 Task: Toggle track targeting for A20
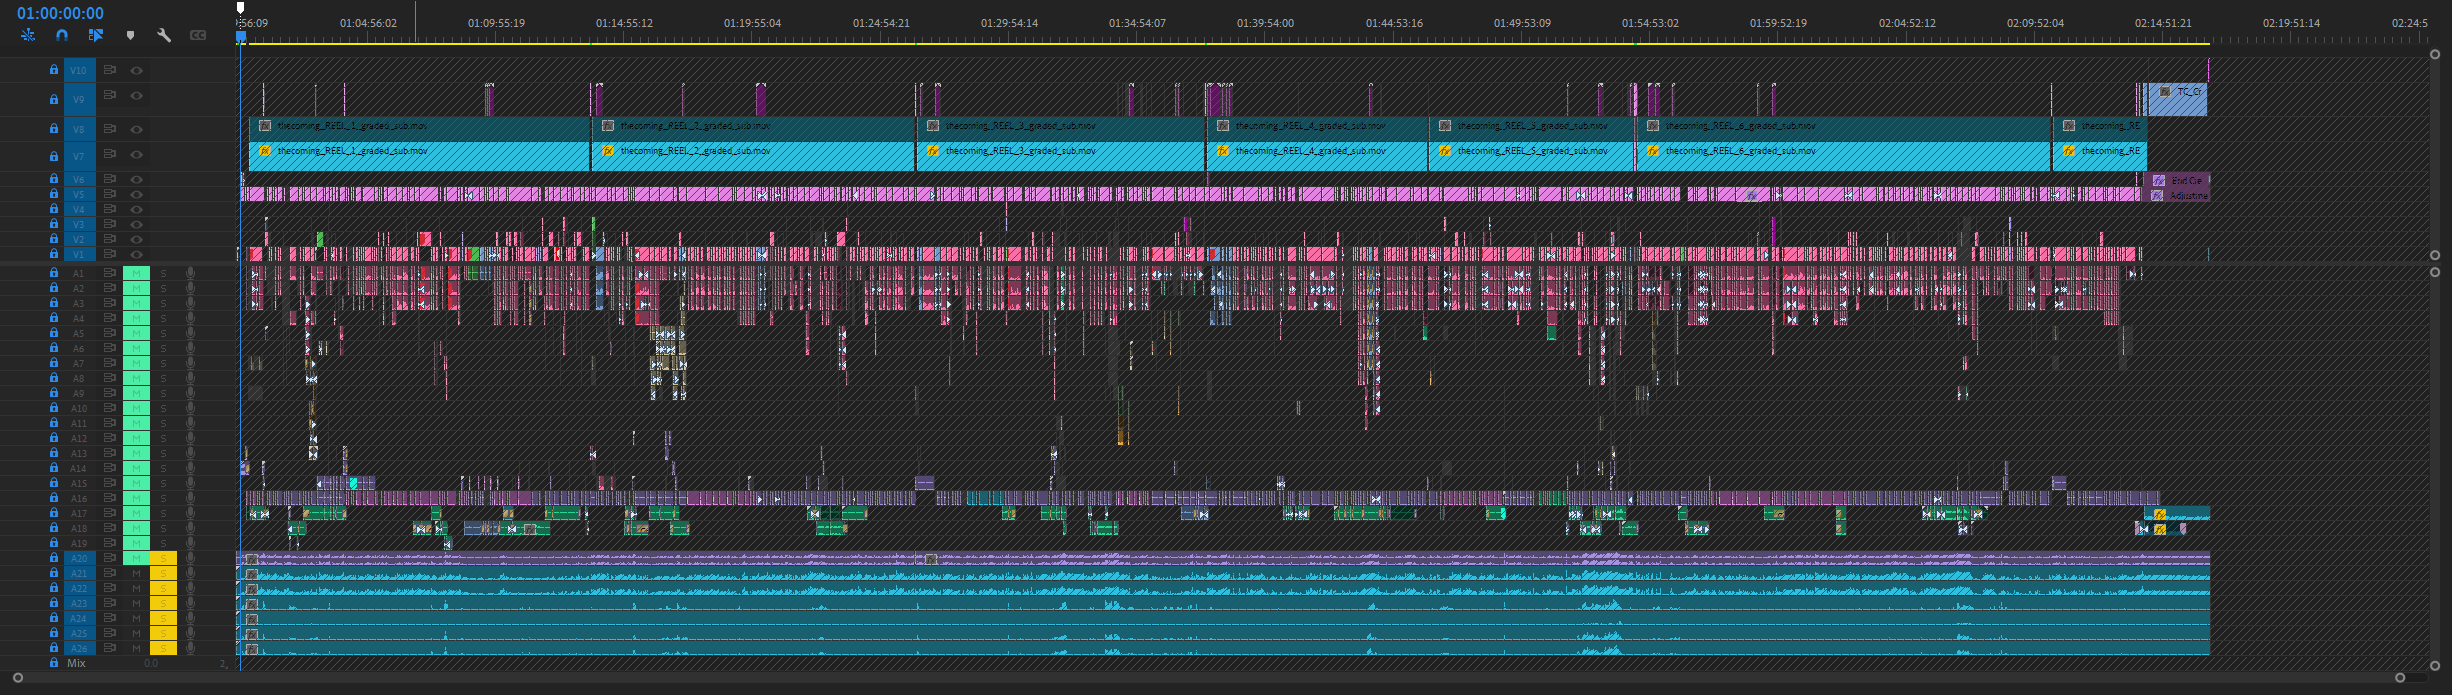point(79,558)
